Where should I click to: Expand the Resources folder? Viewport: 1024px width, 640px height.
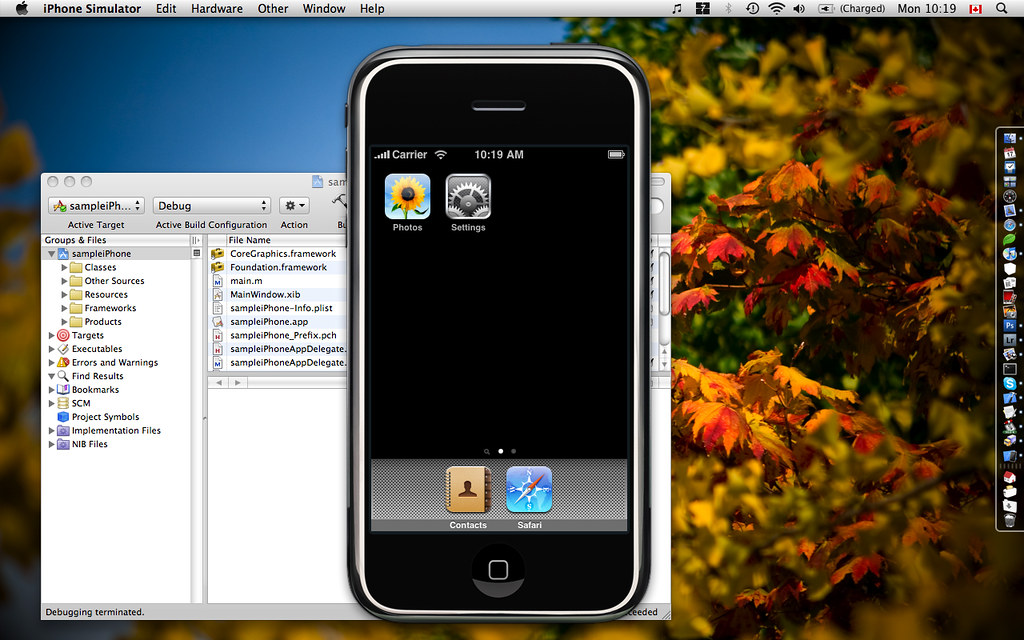64,295
